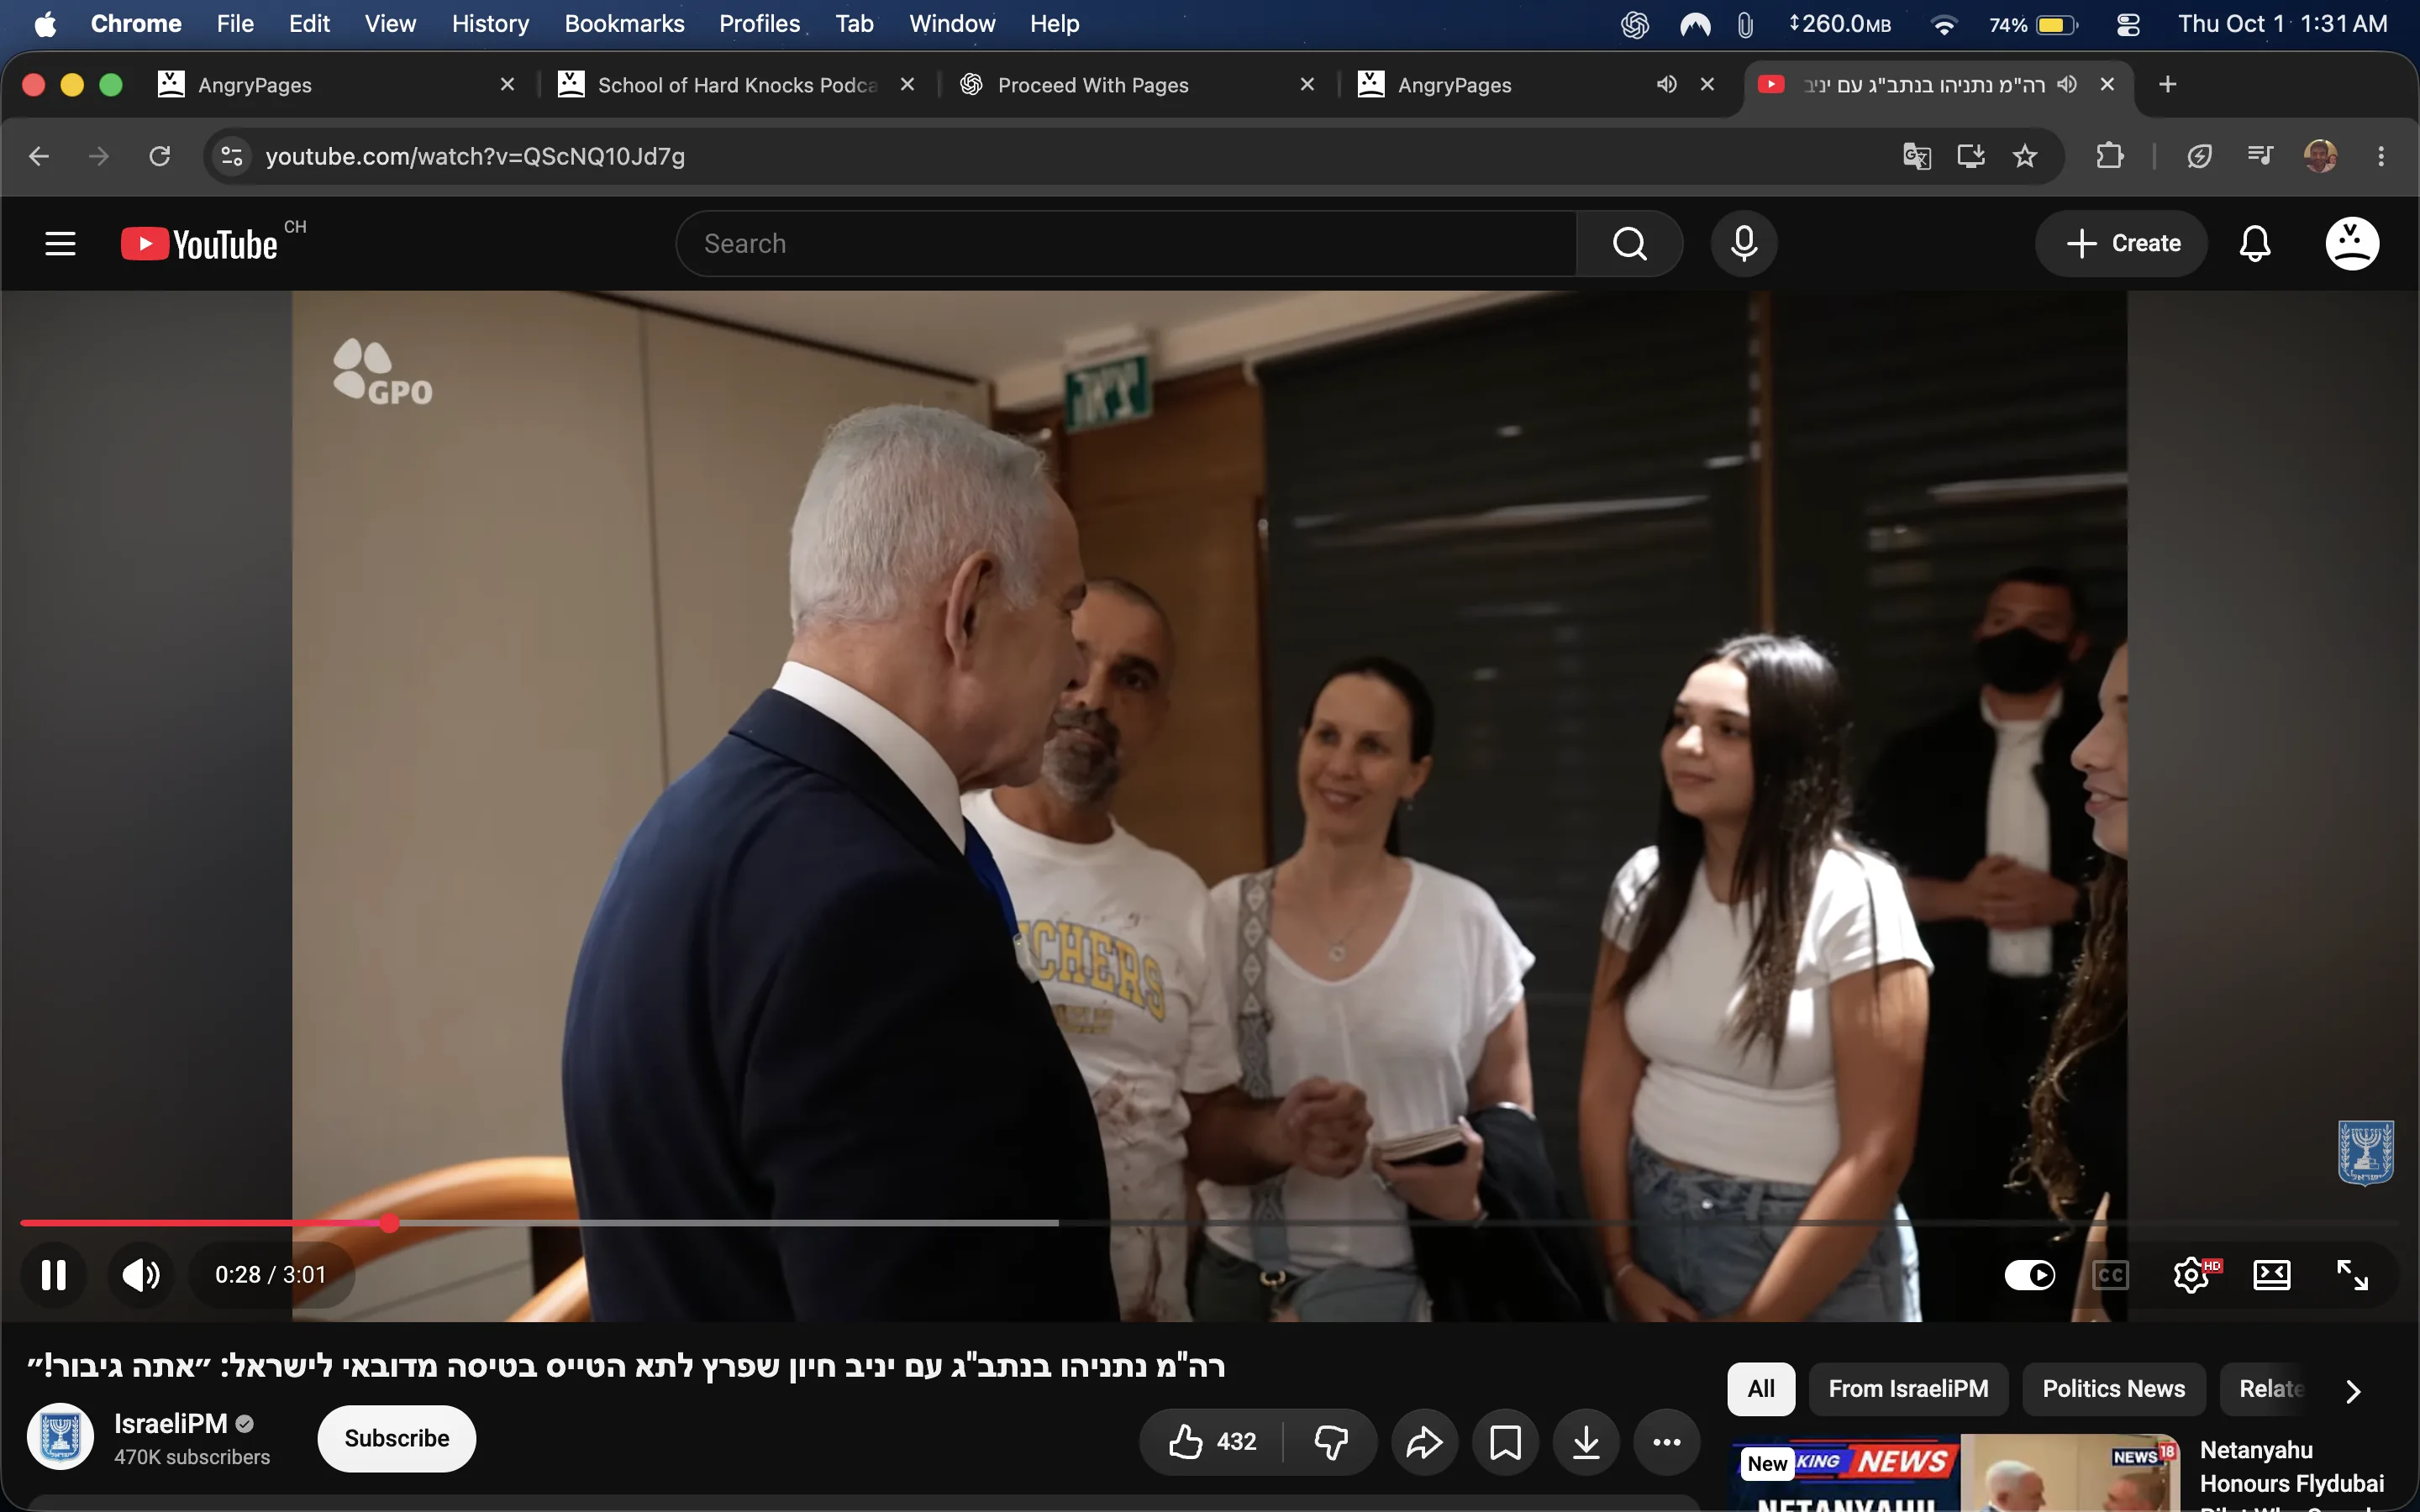Download the video using download icon
Image resolution: width=2420 pixels, height=1512 pixels.
(x=1586, y=1441)
